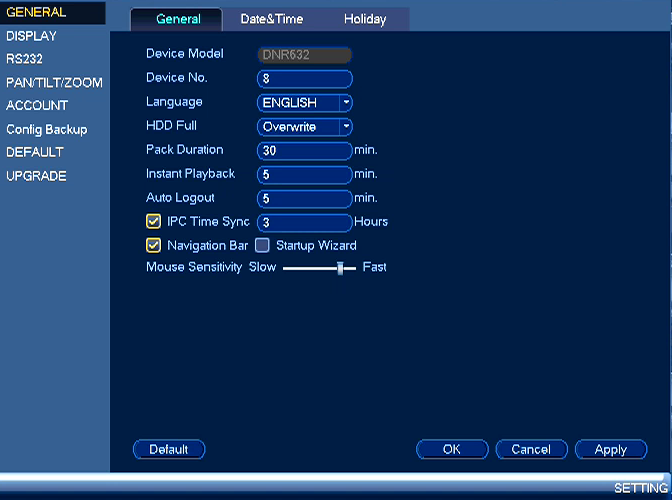Click the Fast label of mouse sensitivity
672x500 pixels.
click(x=375, y=267)
